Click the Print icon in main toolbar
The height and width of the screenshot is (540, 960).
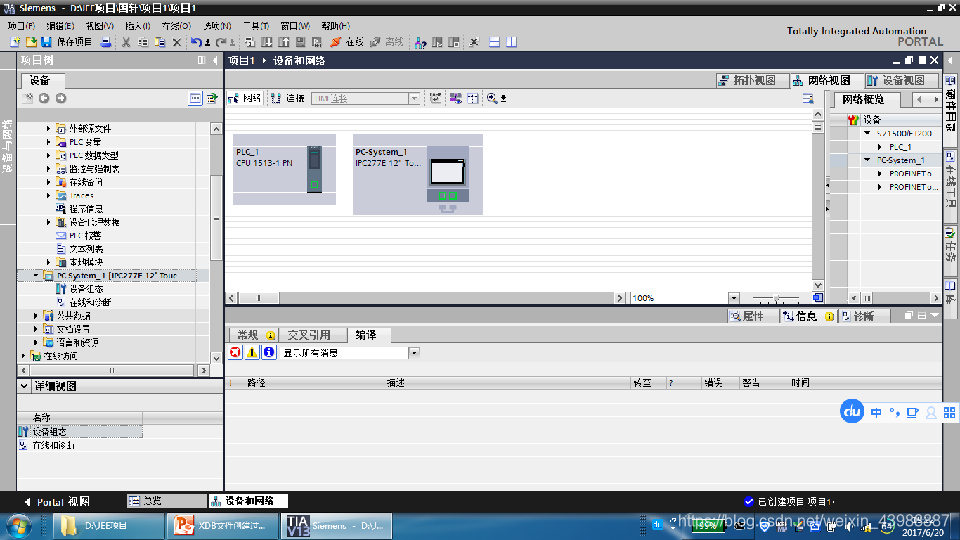pyautogui.click(x=106, y=42)
